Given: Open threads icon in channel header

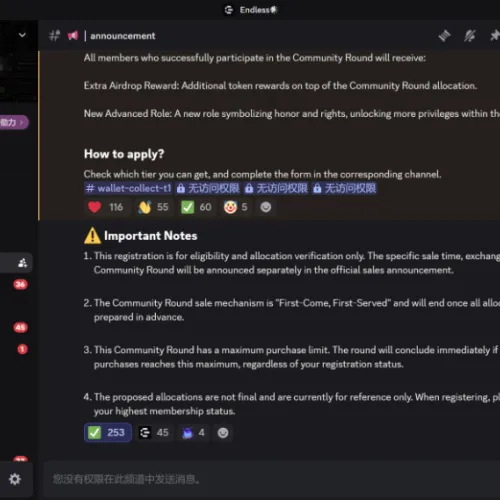Looking at the screenshot, I should (444, 36).
